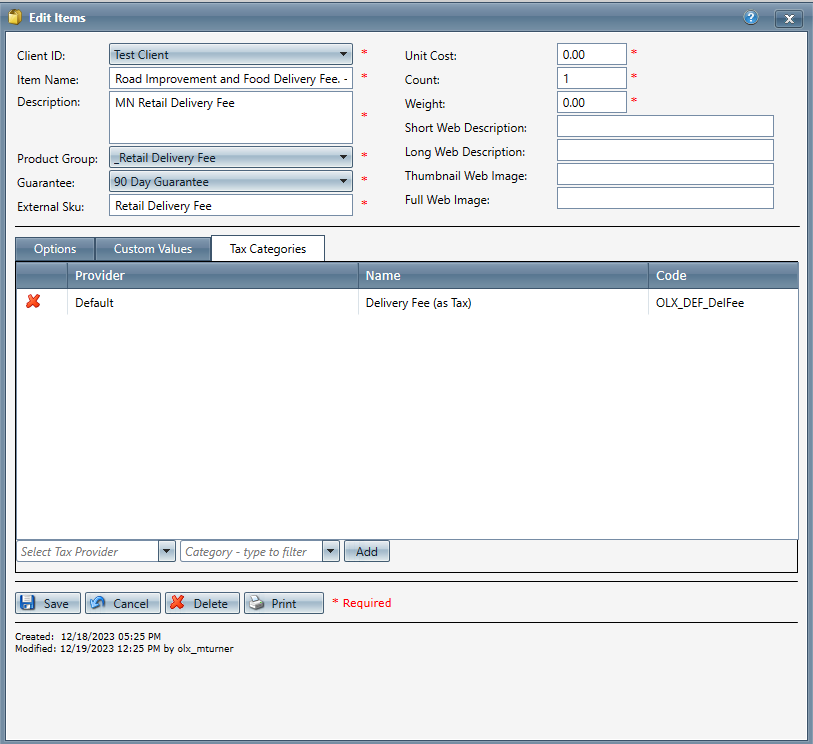
Task: Open the Guarantee dropdown
Action: tap(231, 181)
